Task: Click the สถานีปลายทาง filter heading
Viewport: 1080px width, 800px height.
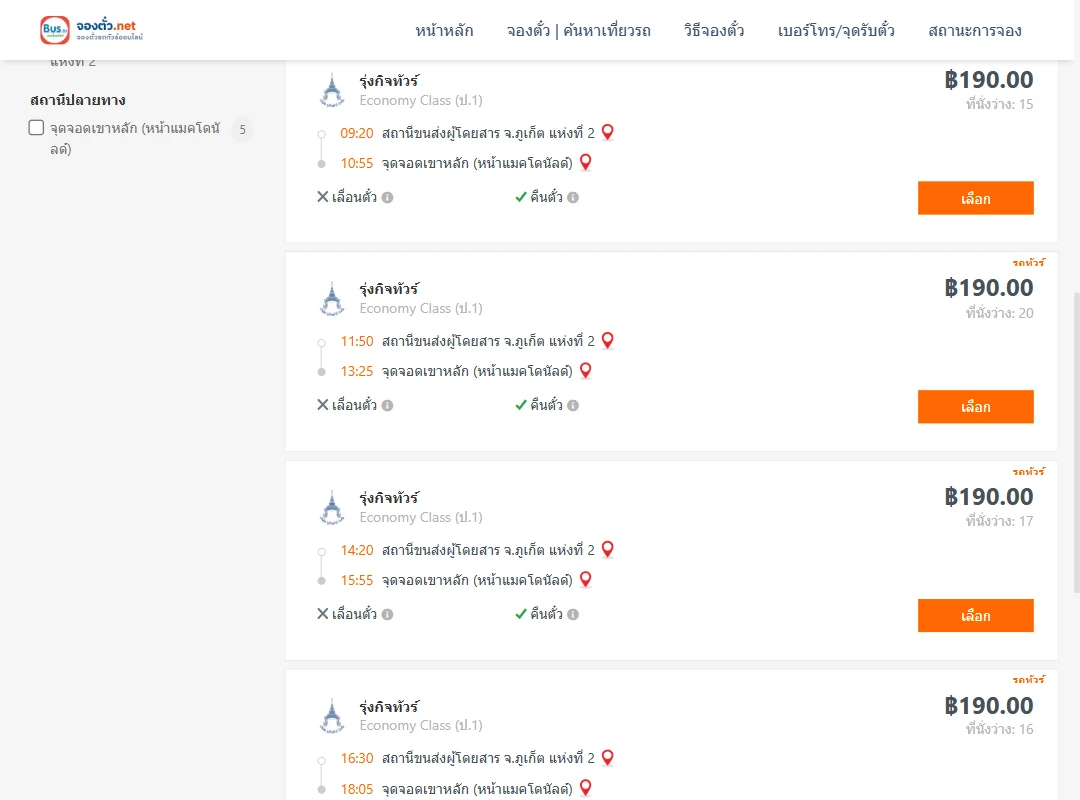Action: (x=78, y=100)
